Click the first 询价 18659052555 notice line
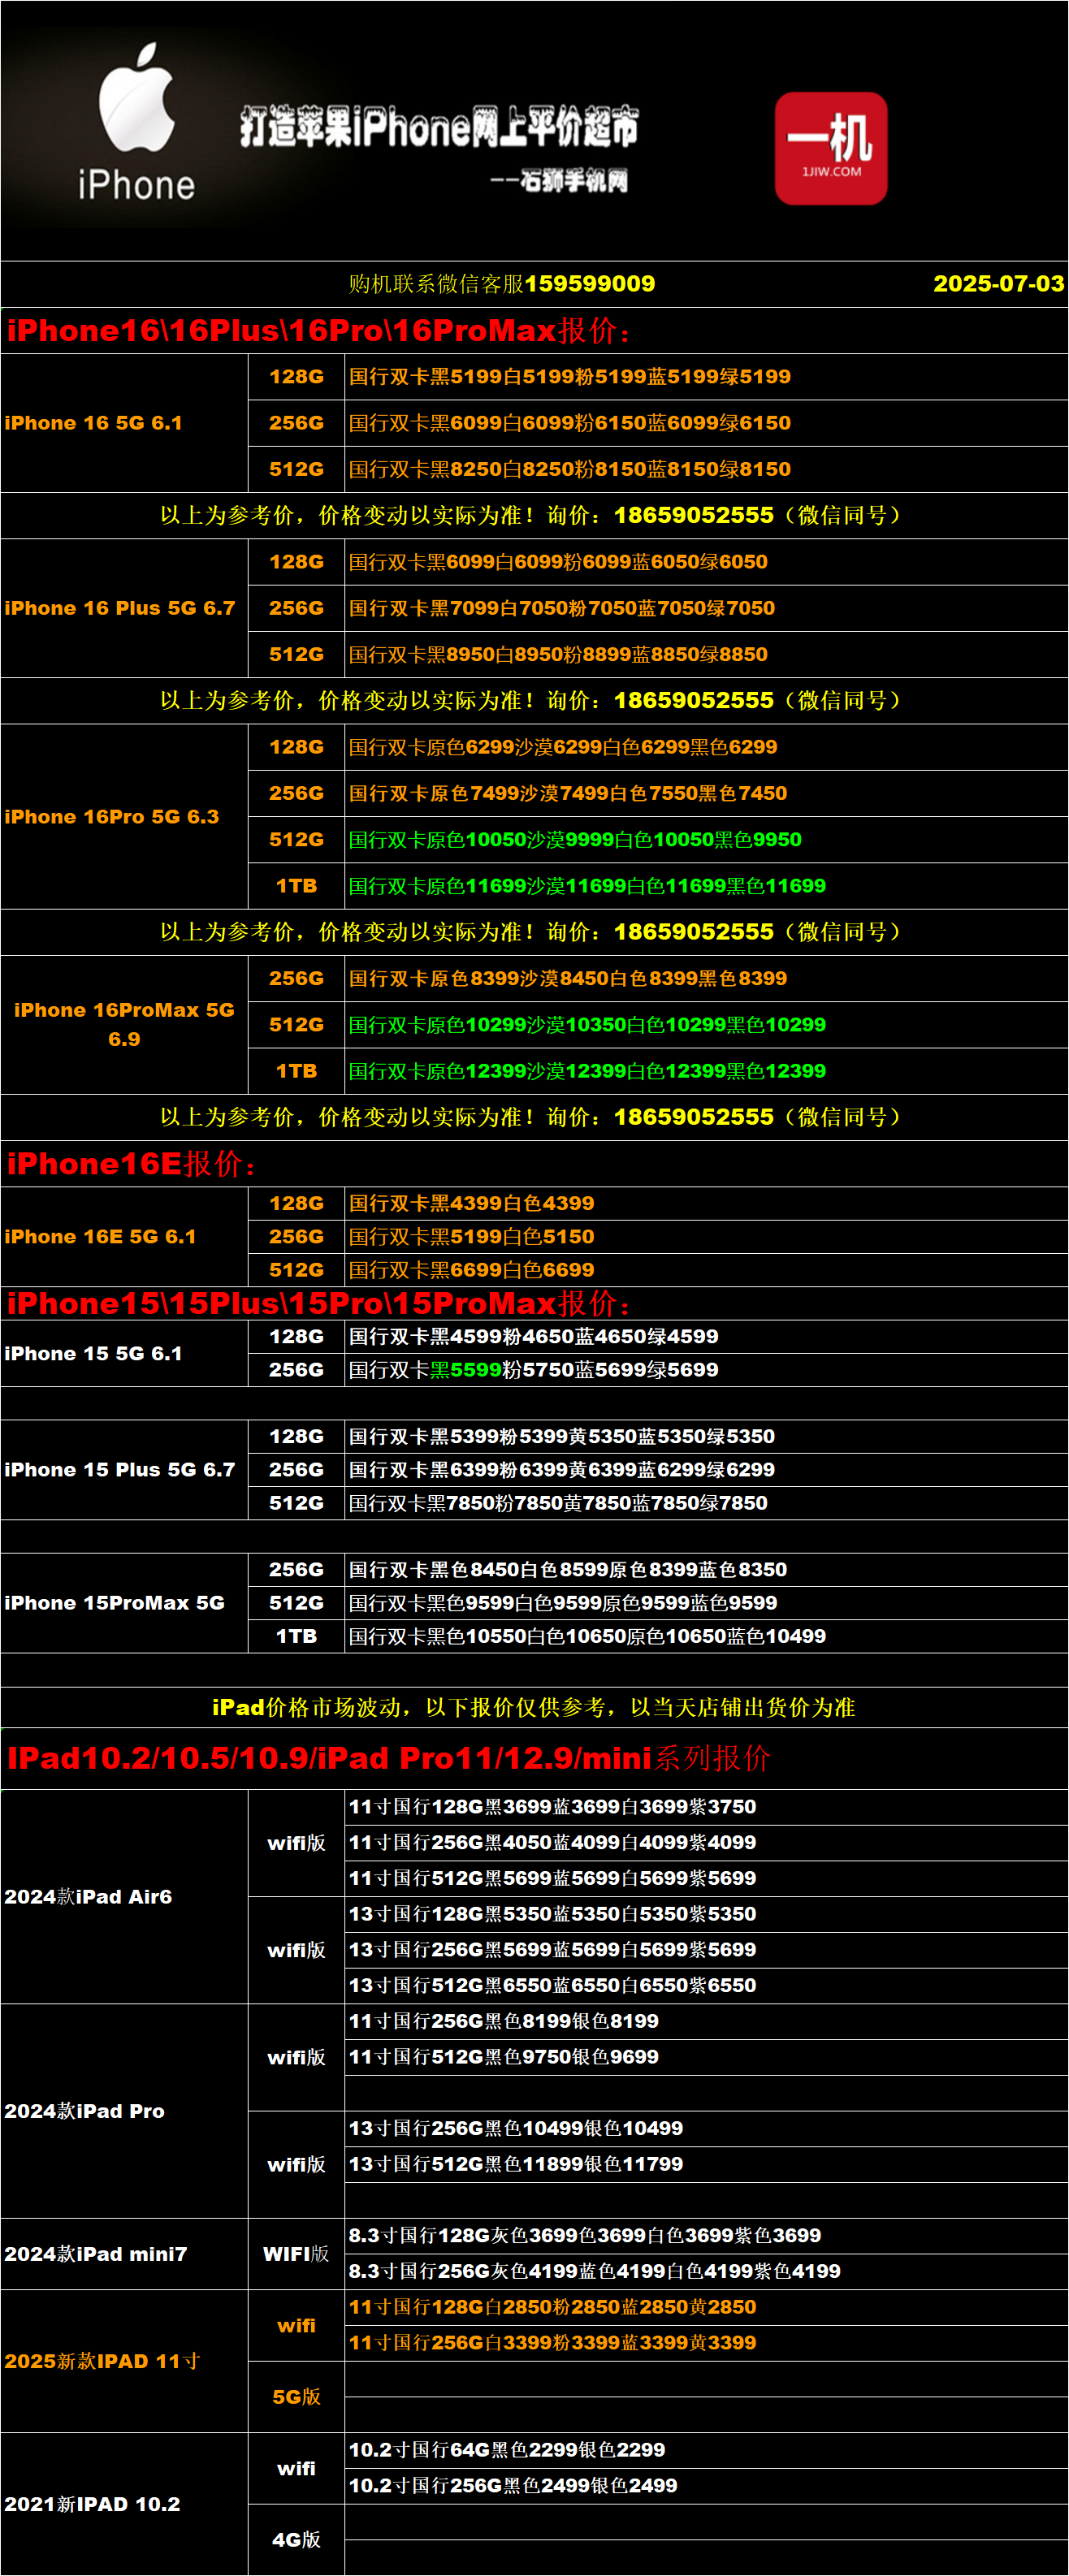1069x2576 pixels. [534, 515]
